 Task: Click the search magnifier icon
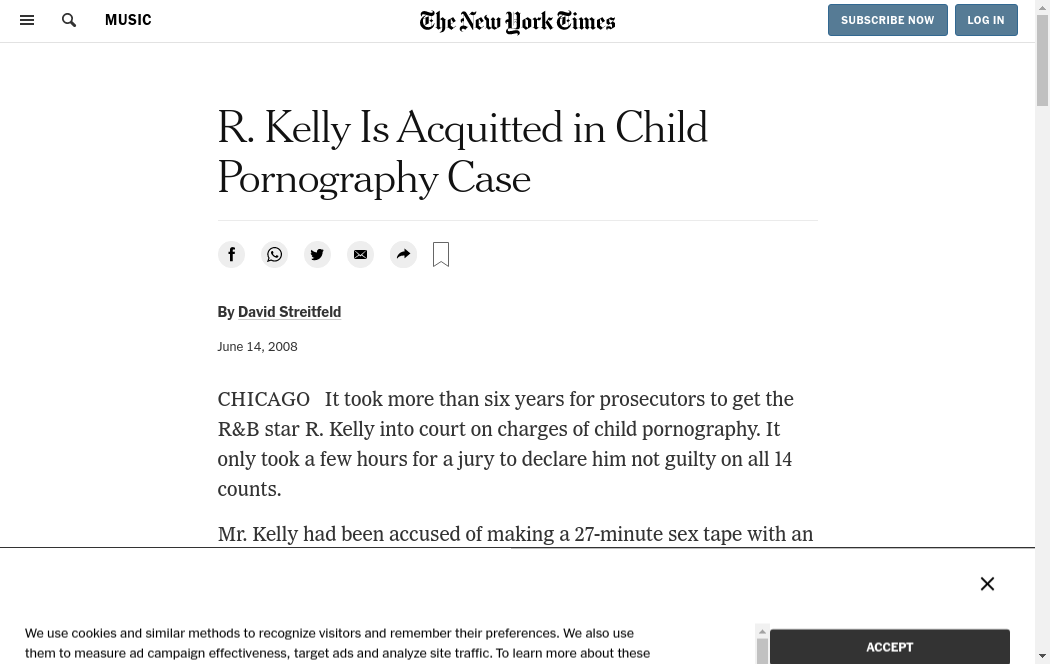click(x=69, y=20)
